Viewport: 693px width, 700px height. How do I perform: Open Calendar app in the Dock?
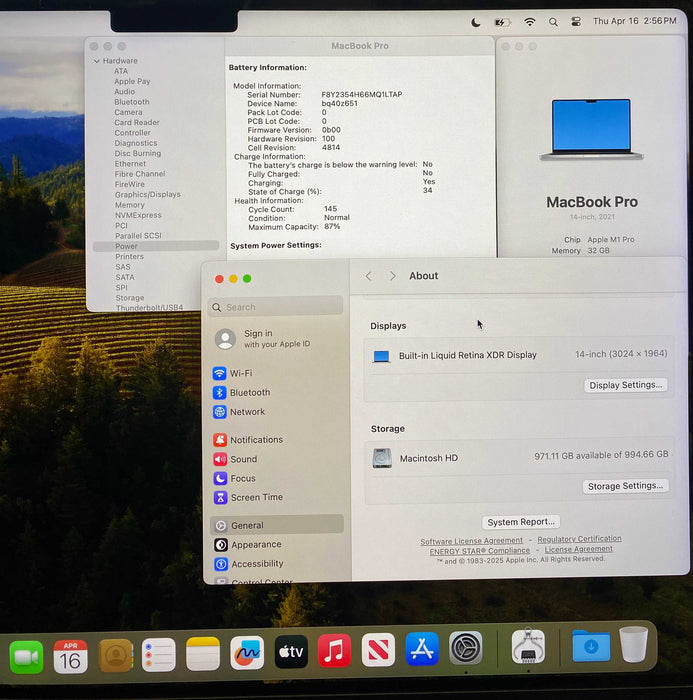click(71, 656)
